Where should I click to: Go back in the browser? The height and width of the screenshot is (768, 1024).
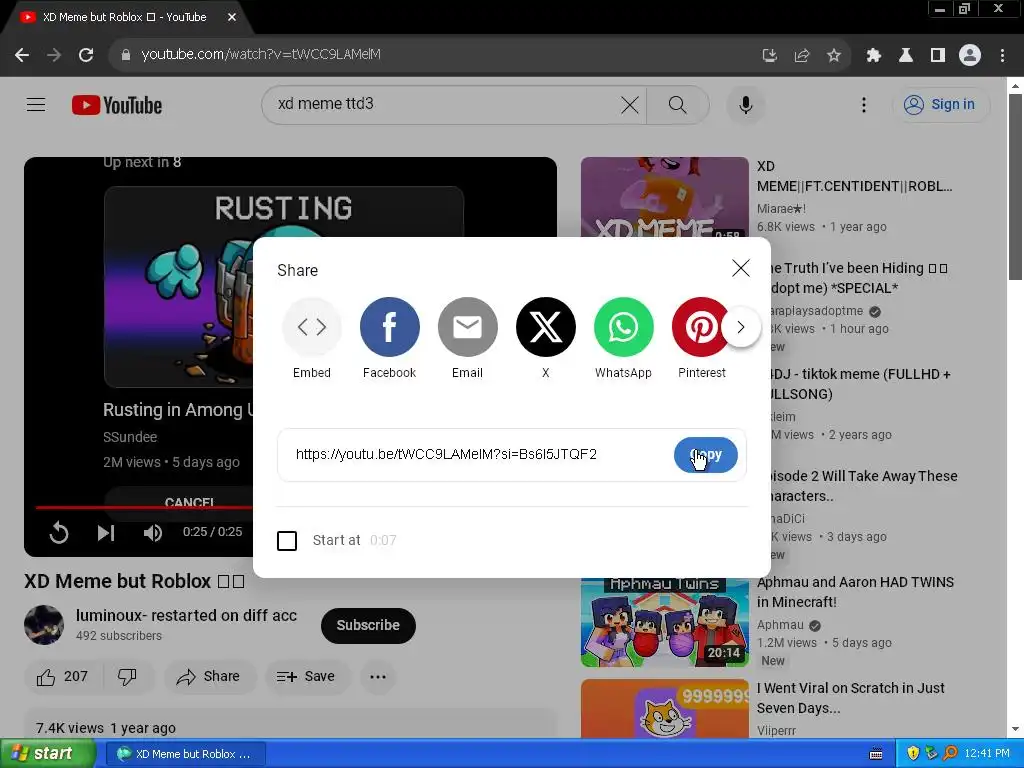22,55
